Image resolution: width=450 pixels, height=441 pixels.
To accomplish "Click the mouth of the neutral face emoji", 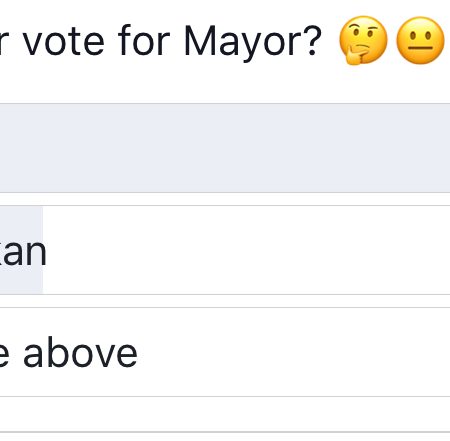I will coord(420,48).
